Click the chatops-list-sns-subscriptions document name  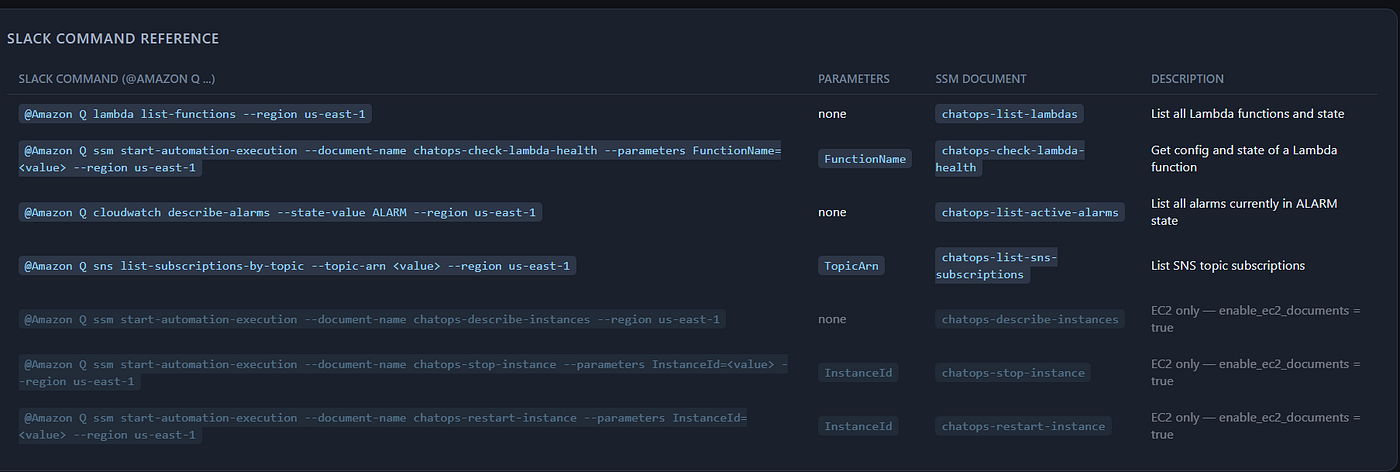click(997, 266)
